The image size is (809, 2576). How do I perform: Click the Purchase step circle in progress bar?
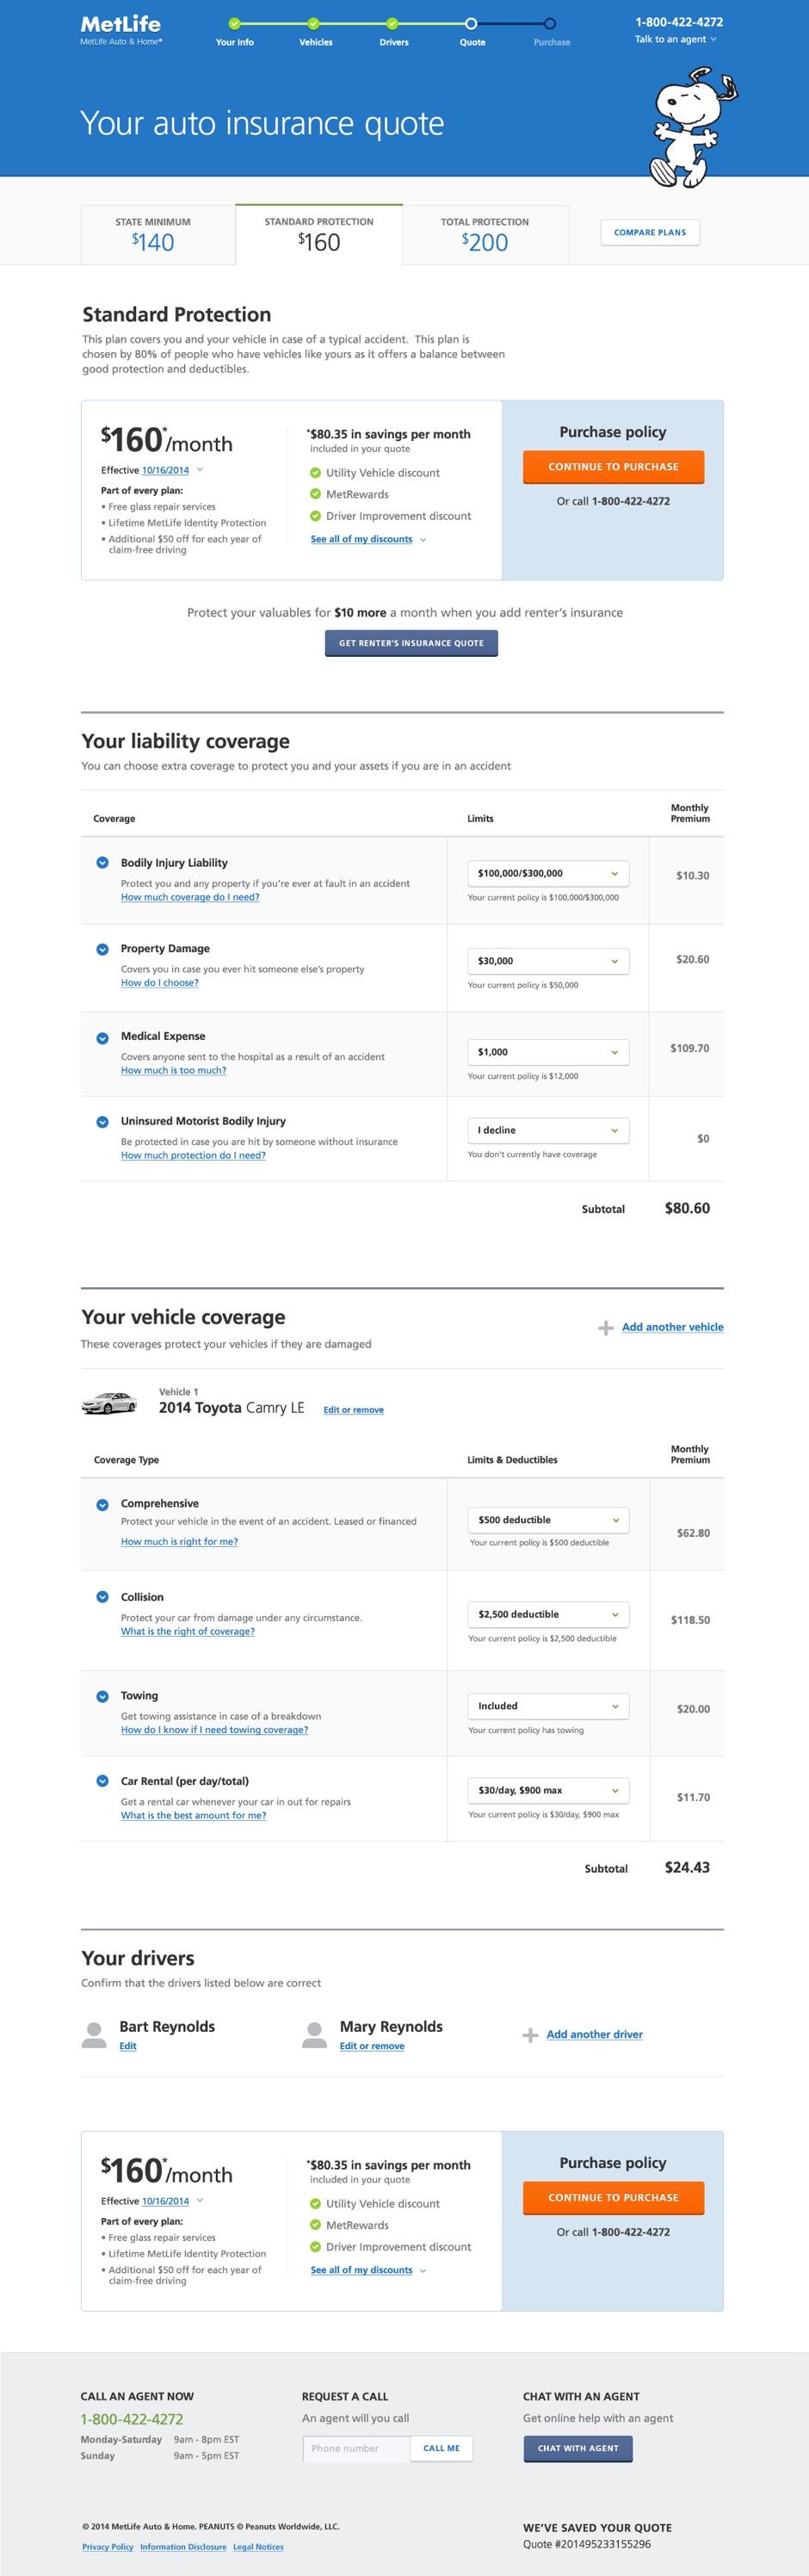click(550, 23)
